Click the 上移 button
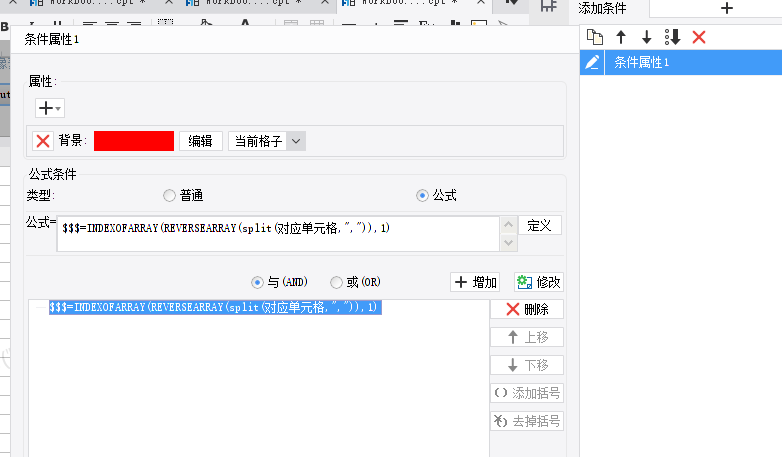Image resolution: width=782 pixels, height=457 pixels. (x=527, y=337)
